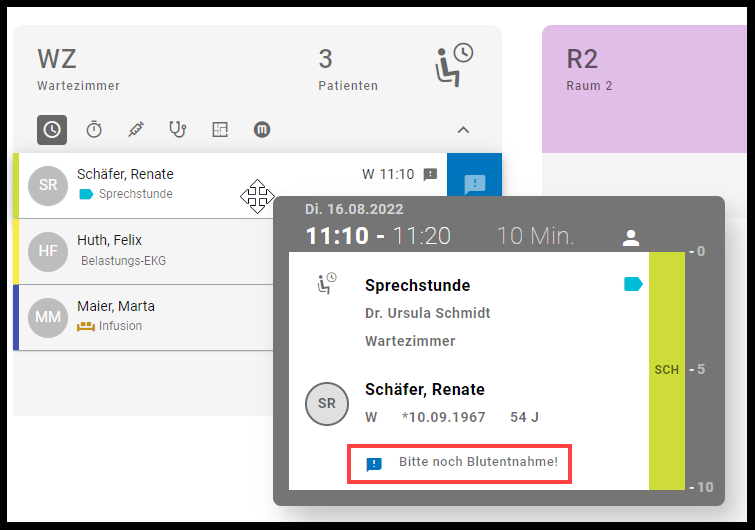
Task: Click the birth date *10.09.1967
Action: point(443,417)
